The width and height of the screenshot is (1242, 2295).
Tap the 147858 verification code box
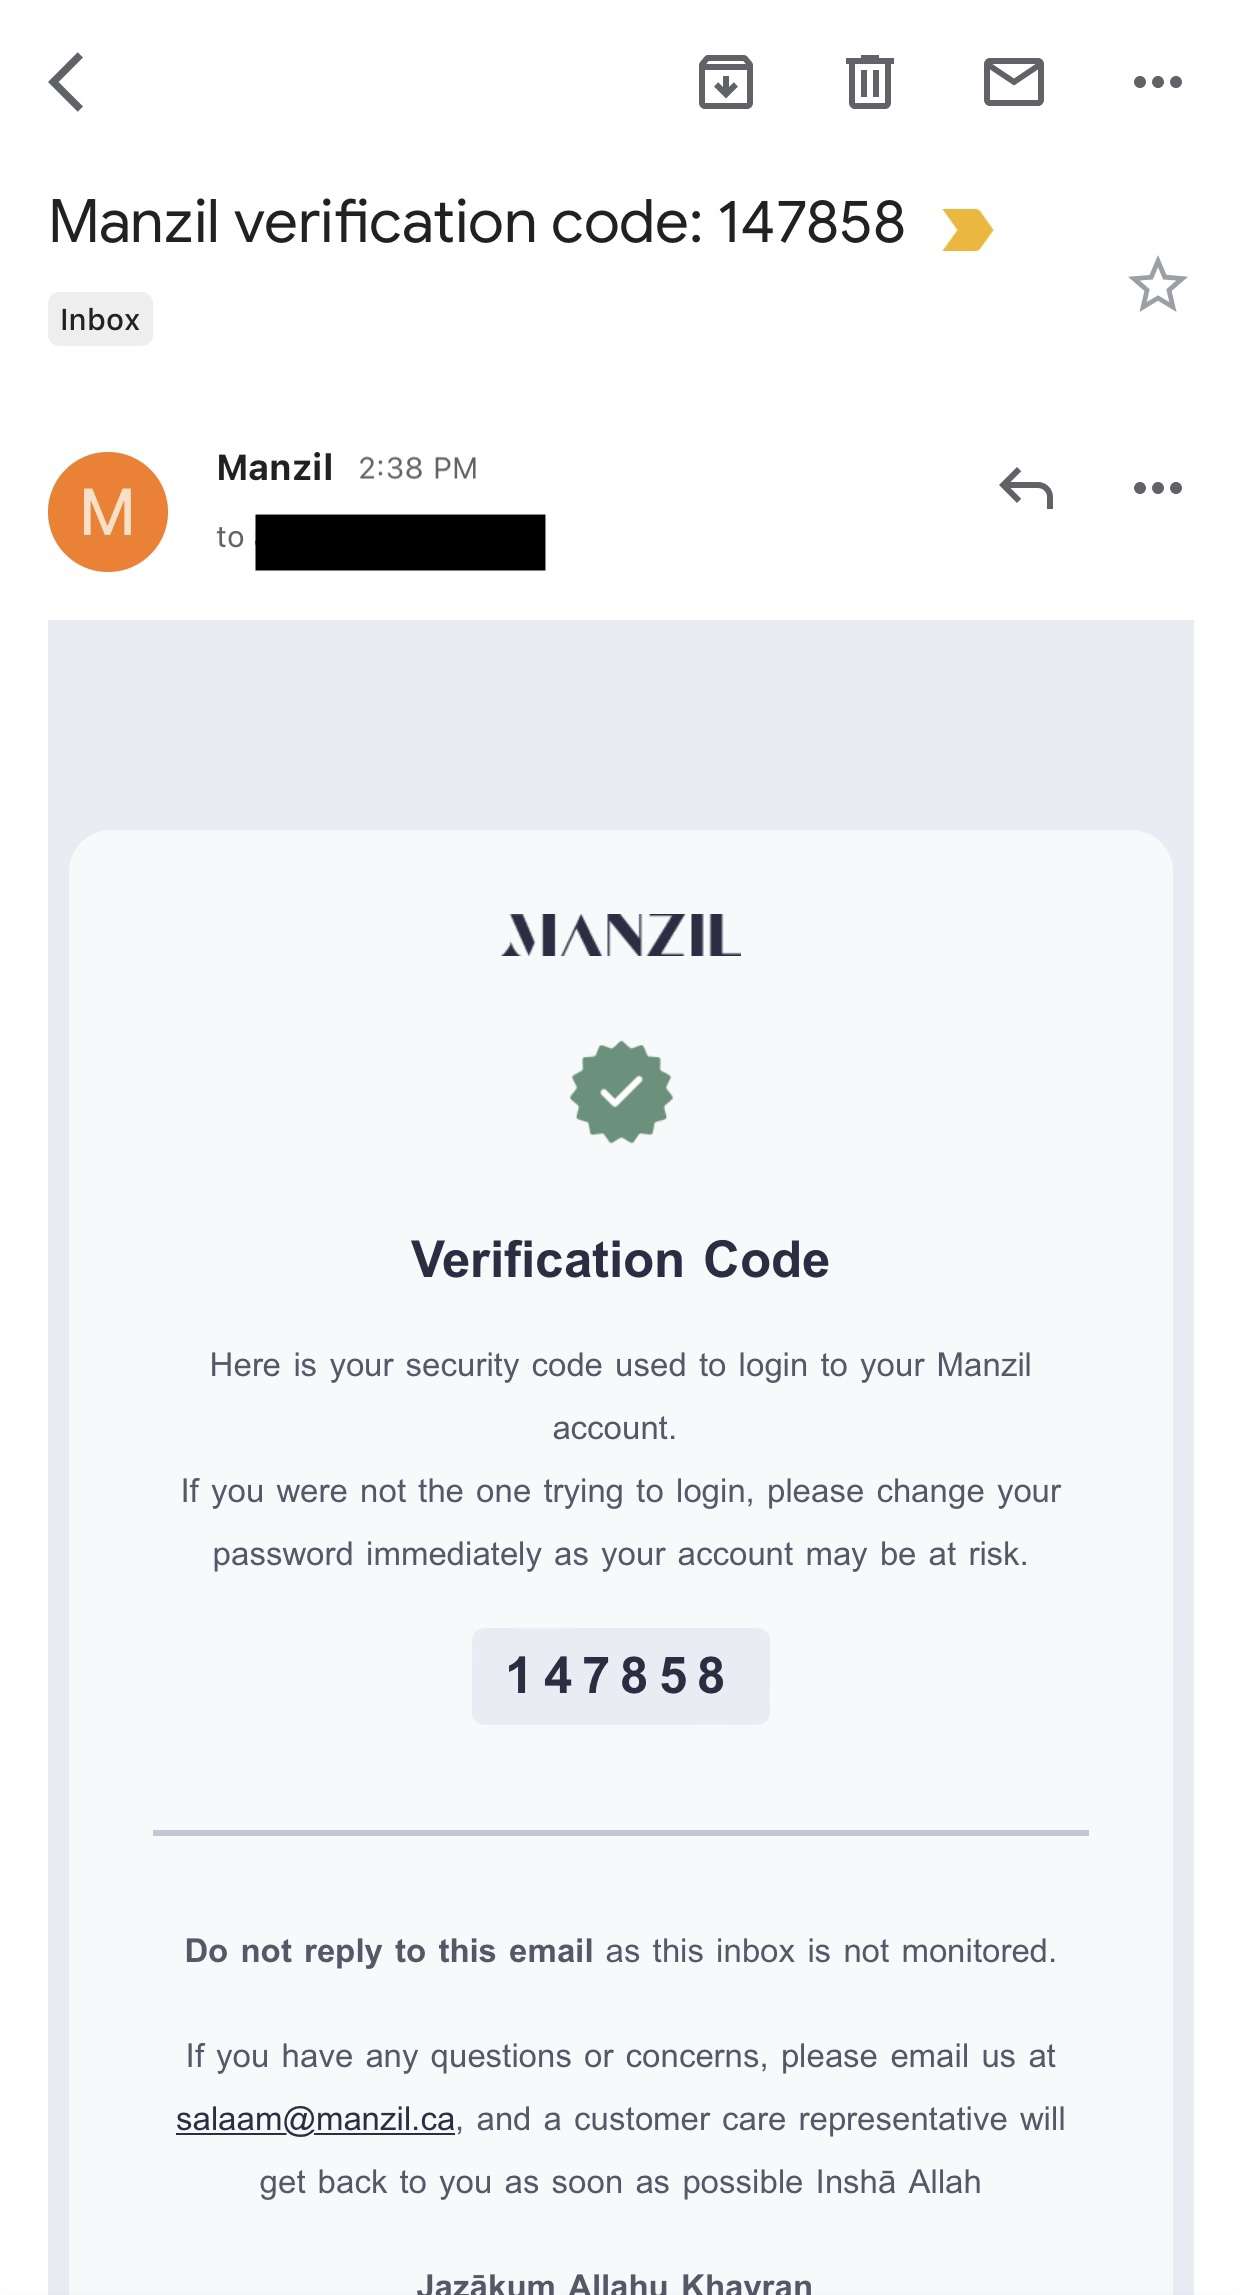[620, 1676]
